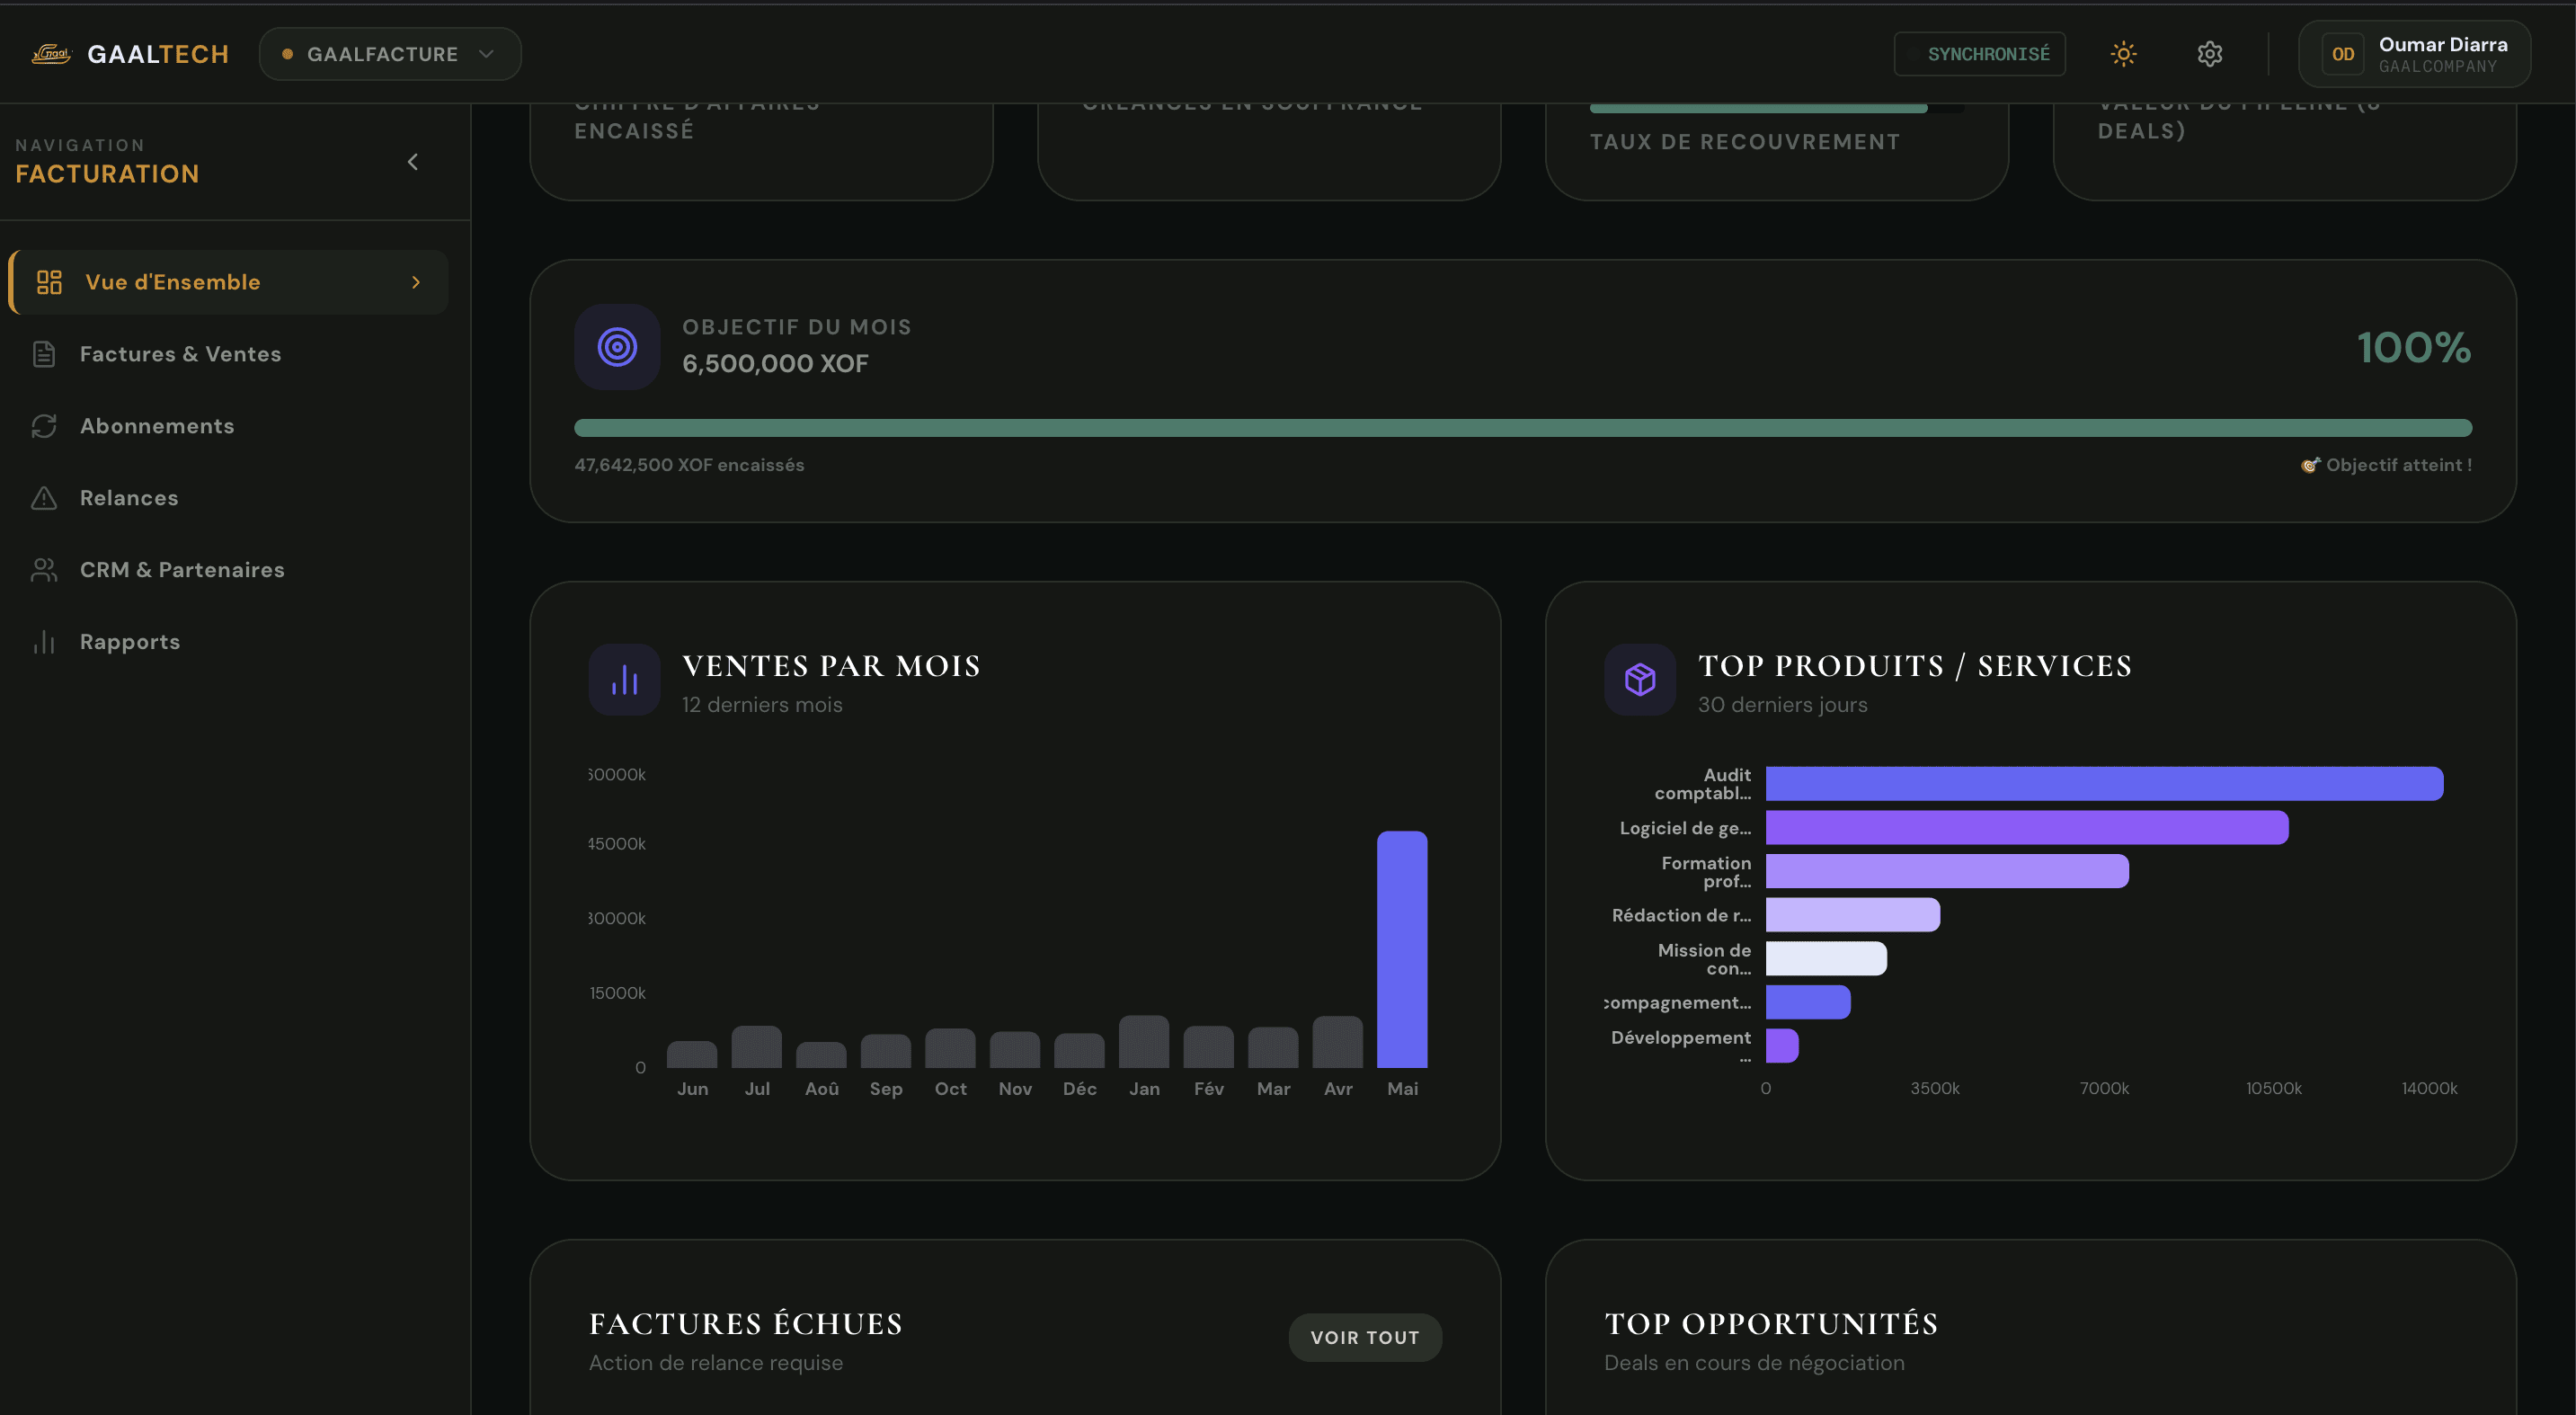Select the Relances menu item

[228, 498]
